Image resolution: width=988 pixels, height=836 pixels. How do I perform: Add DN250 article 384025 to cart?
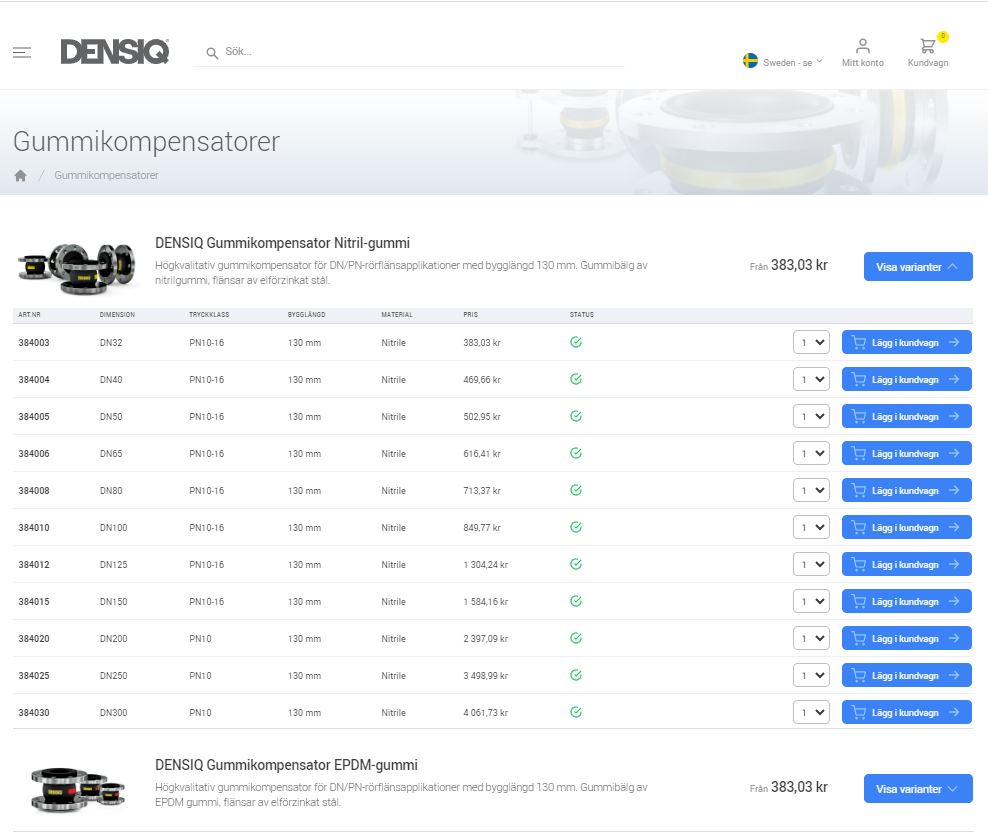906,676
